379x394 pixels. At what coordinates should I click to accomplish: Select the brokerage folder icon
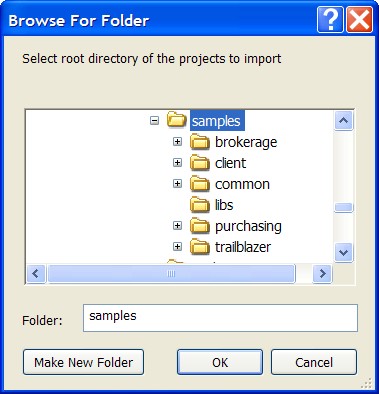pos(200,142)
